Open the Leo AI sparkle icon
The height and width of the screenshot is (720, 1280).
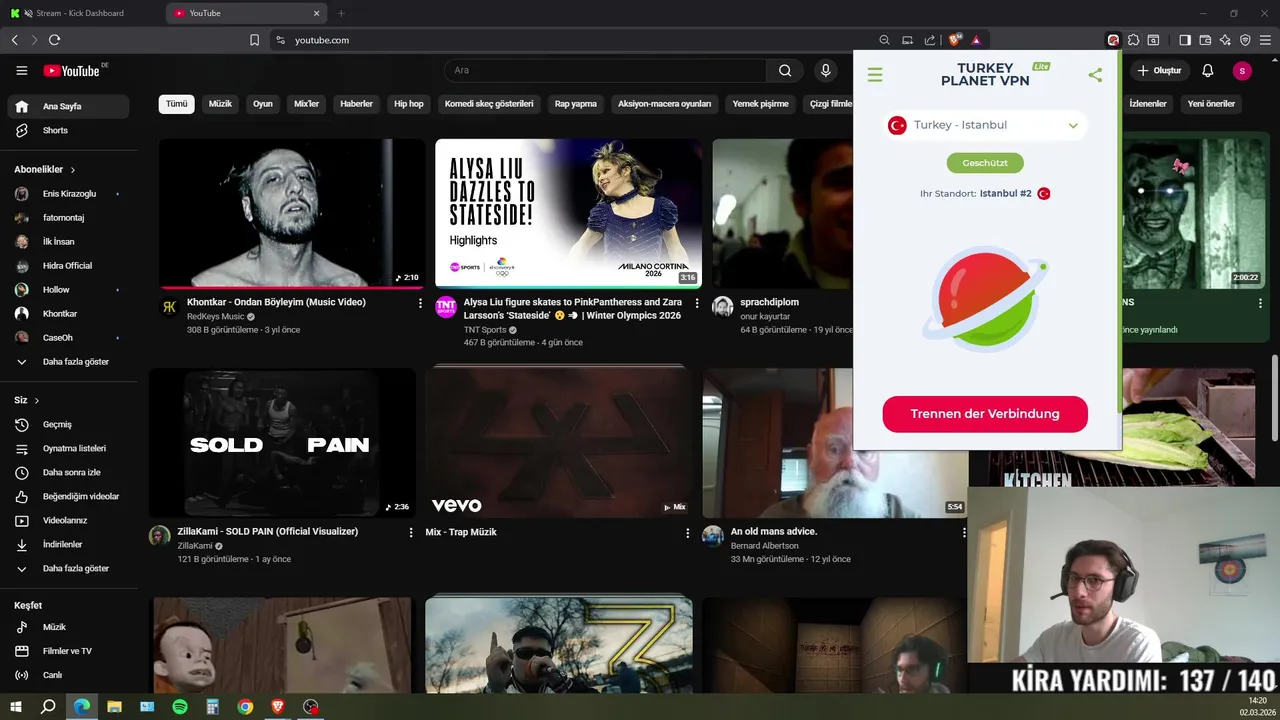tap(1225, 40)
